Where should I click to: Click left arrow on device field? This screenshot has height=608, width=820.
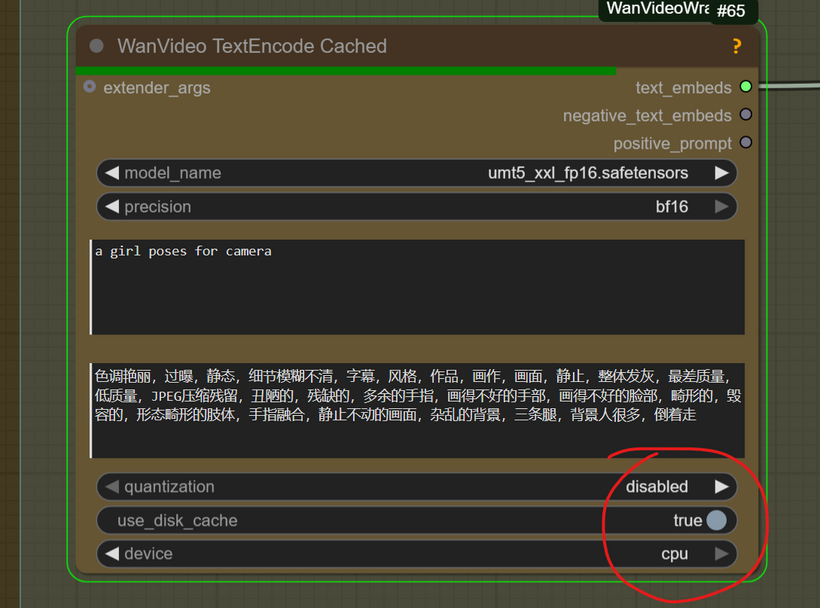tap(111, 553)
